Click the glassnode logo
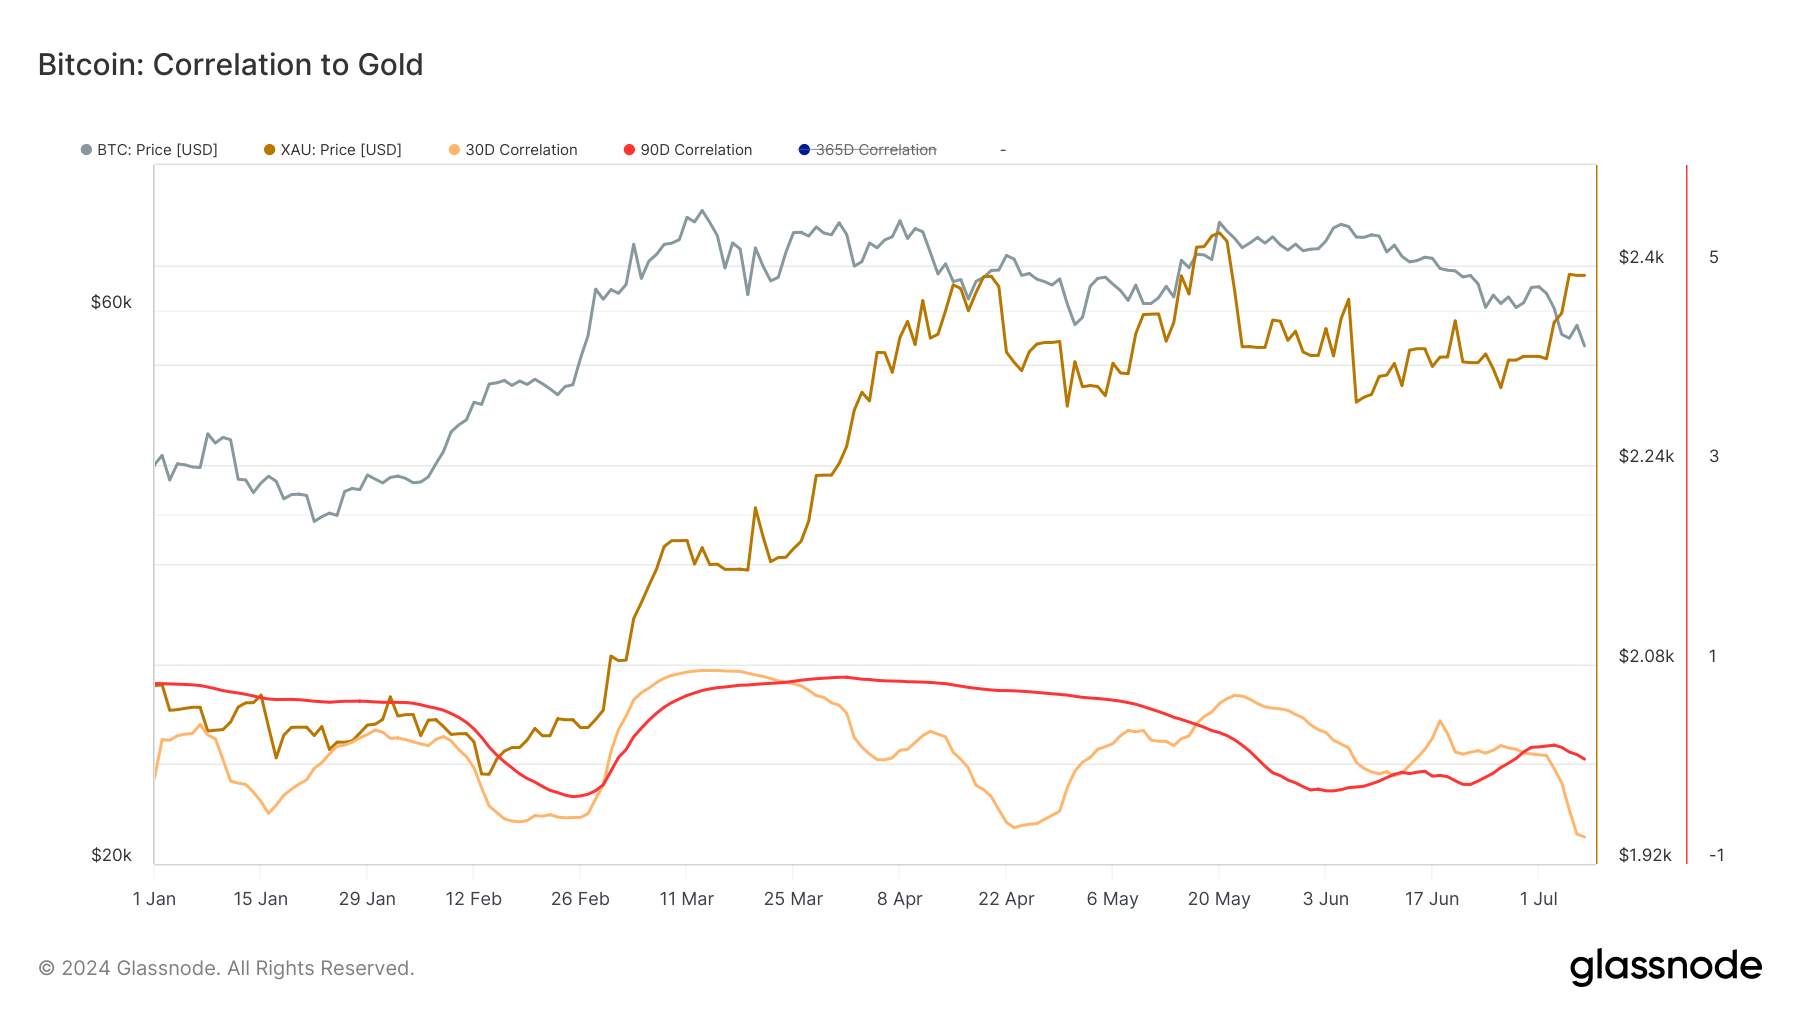 [1665, 967]
